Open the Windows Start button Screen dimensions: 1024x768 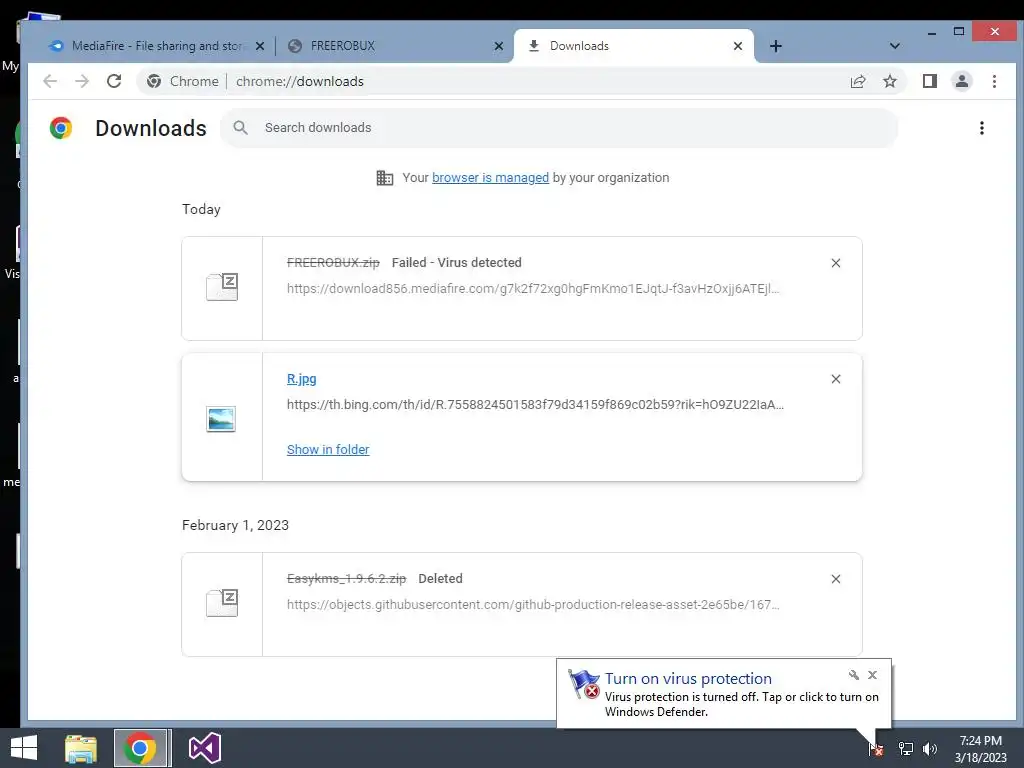(24, 748)
